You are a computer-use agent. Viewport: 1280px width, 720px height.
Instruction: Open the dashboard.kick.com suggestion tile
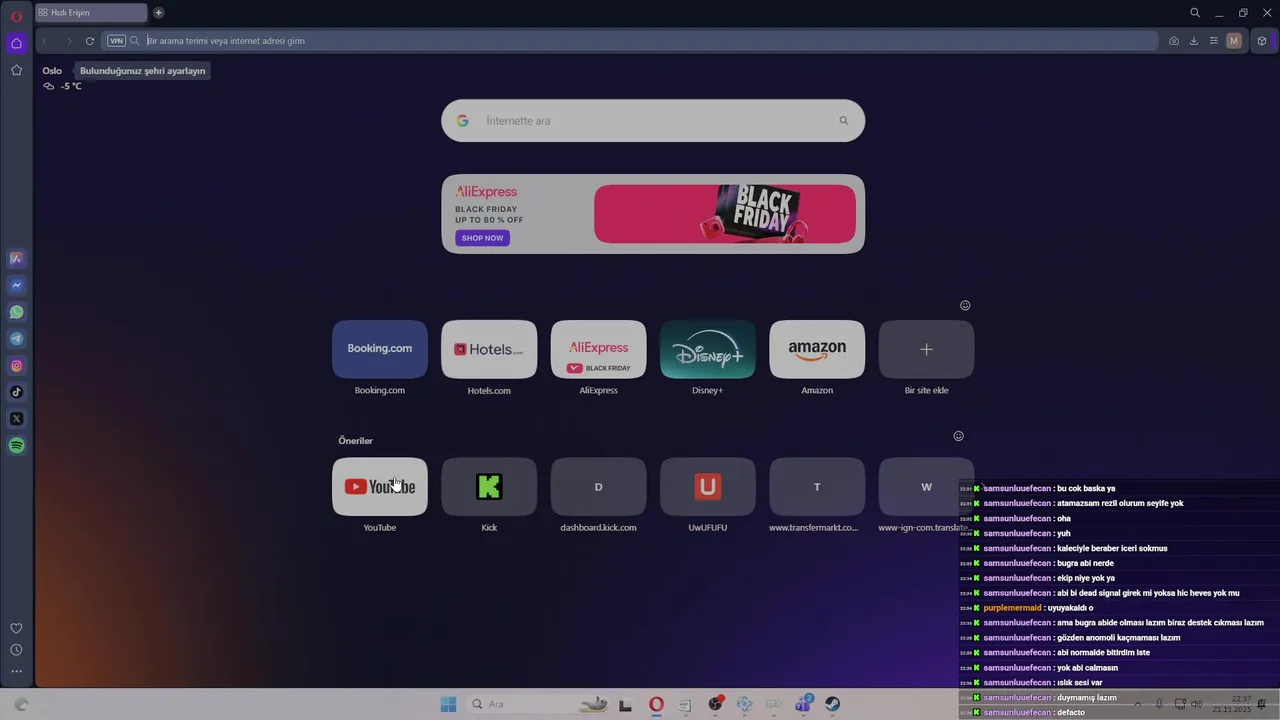point(598,487)
